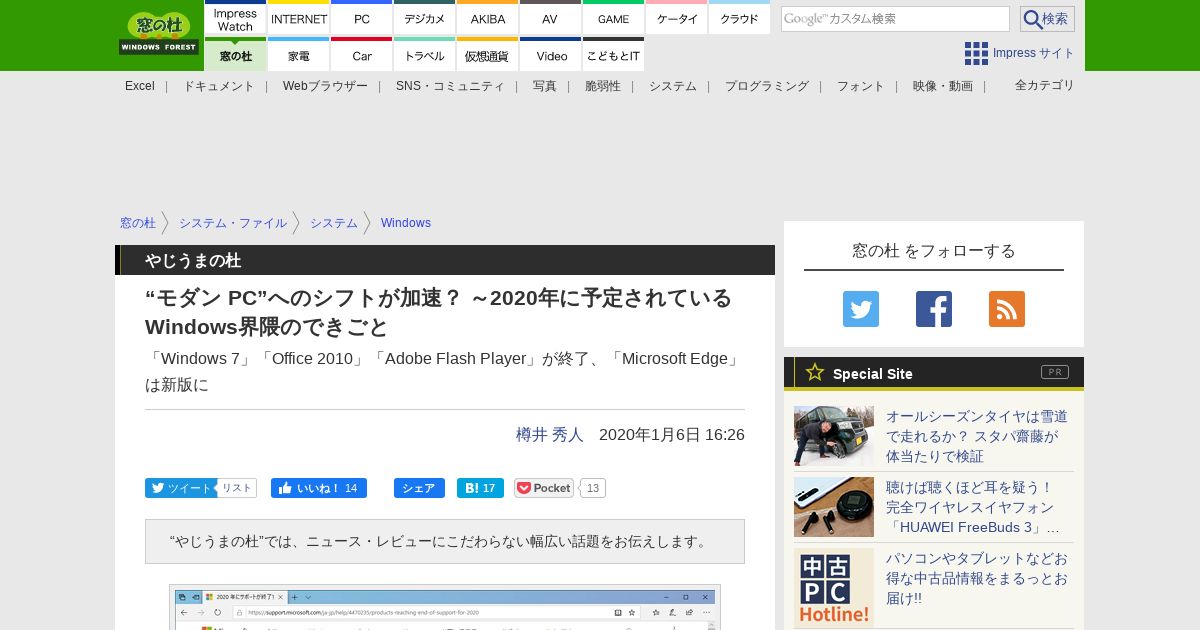1200x630 pixels.
Task: Click the PR badge in Special Site
Action: [x=1055, y=372]
